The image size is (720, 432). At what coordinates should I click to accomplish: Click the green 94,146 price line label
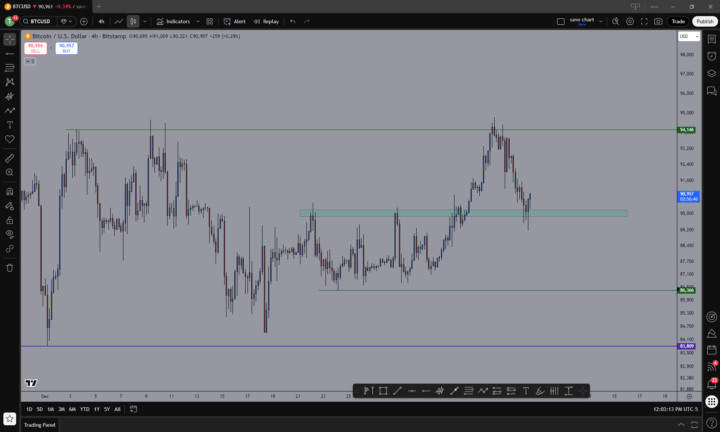[x=687, y=130]
